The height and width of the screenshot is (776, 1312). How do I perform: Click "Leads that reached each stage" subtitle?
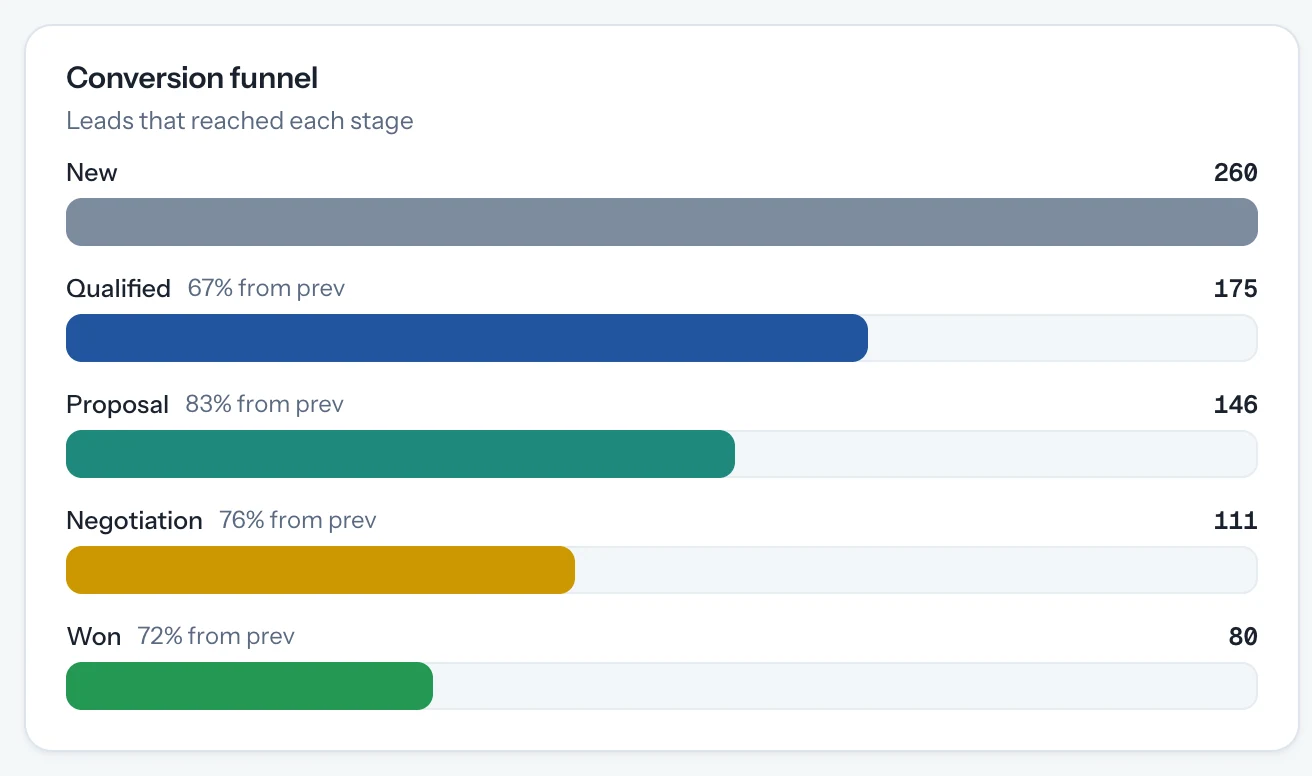point(240,121)
